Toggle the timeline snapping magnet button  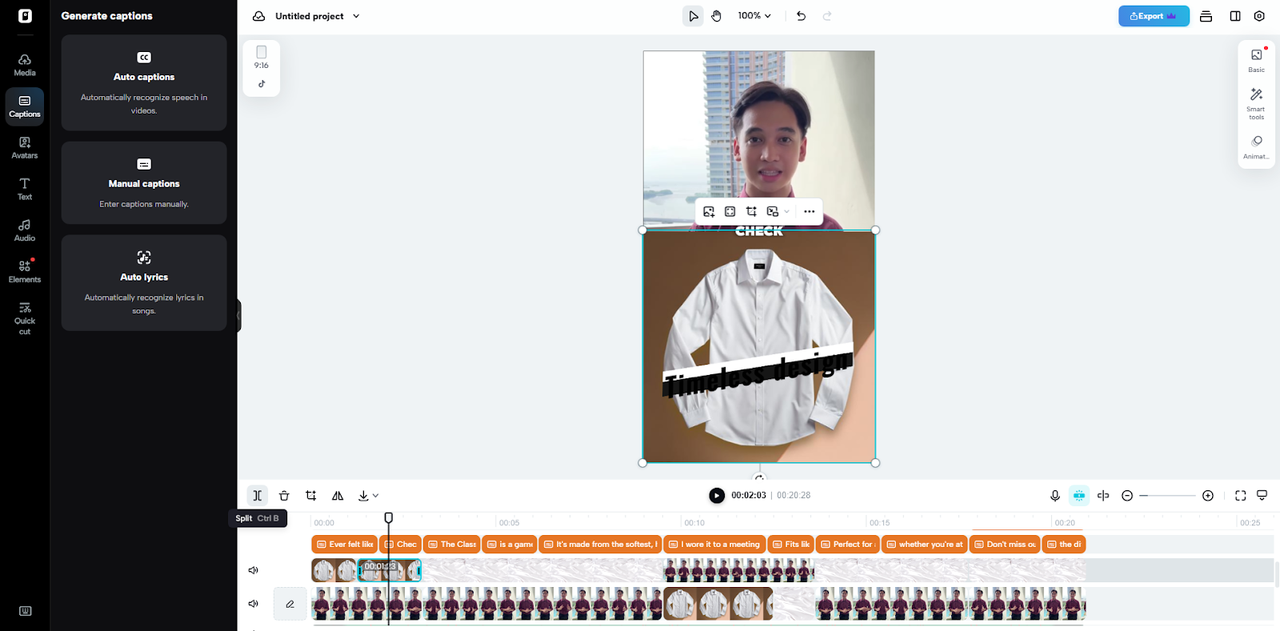1079,495
